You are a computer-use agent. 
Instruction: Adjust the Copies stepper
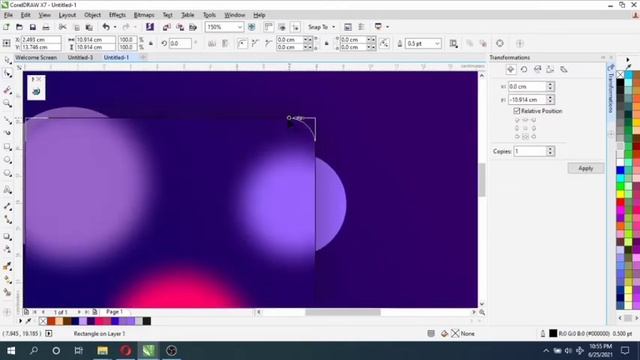[550, 151]
